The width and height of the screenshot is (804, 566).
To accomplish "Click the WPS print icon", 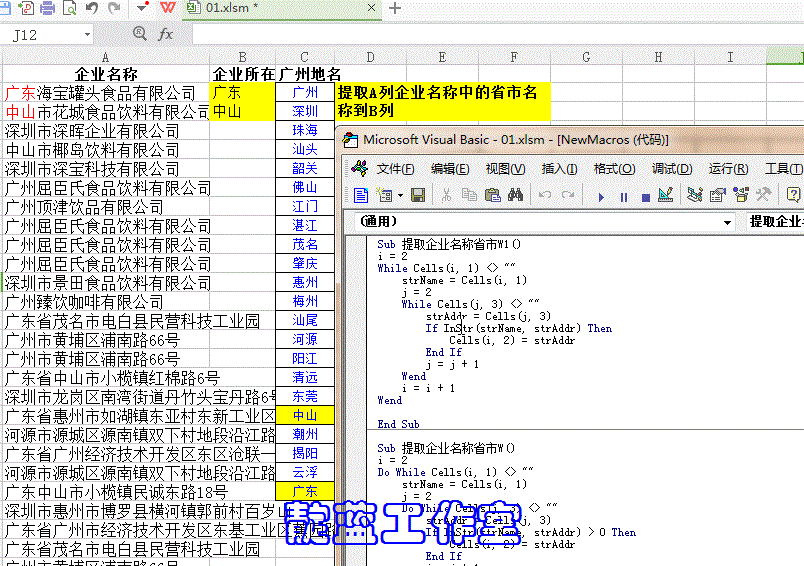I will pos(47,8).
